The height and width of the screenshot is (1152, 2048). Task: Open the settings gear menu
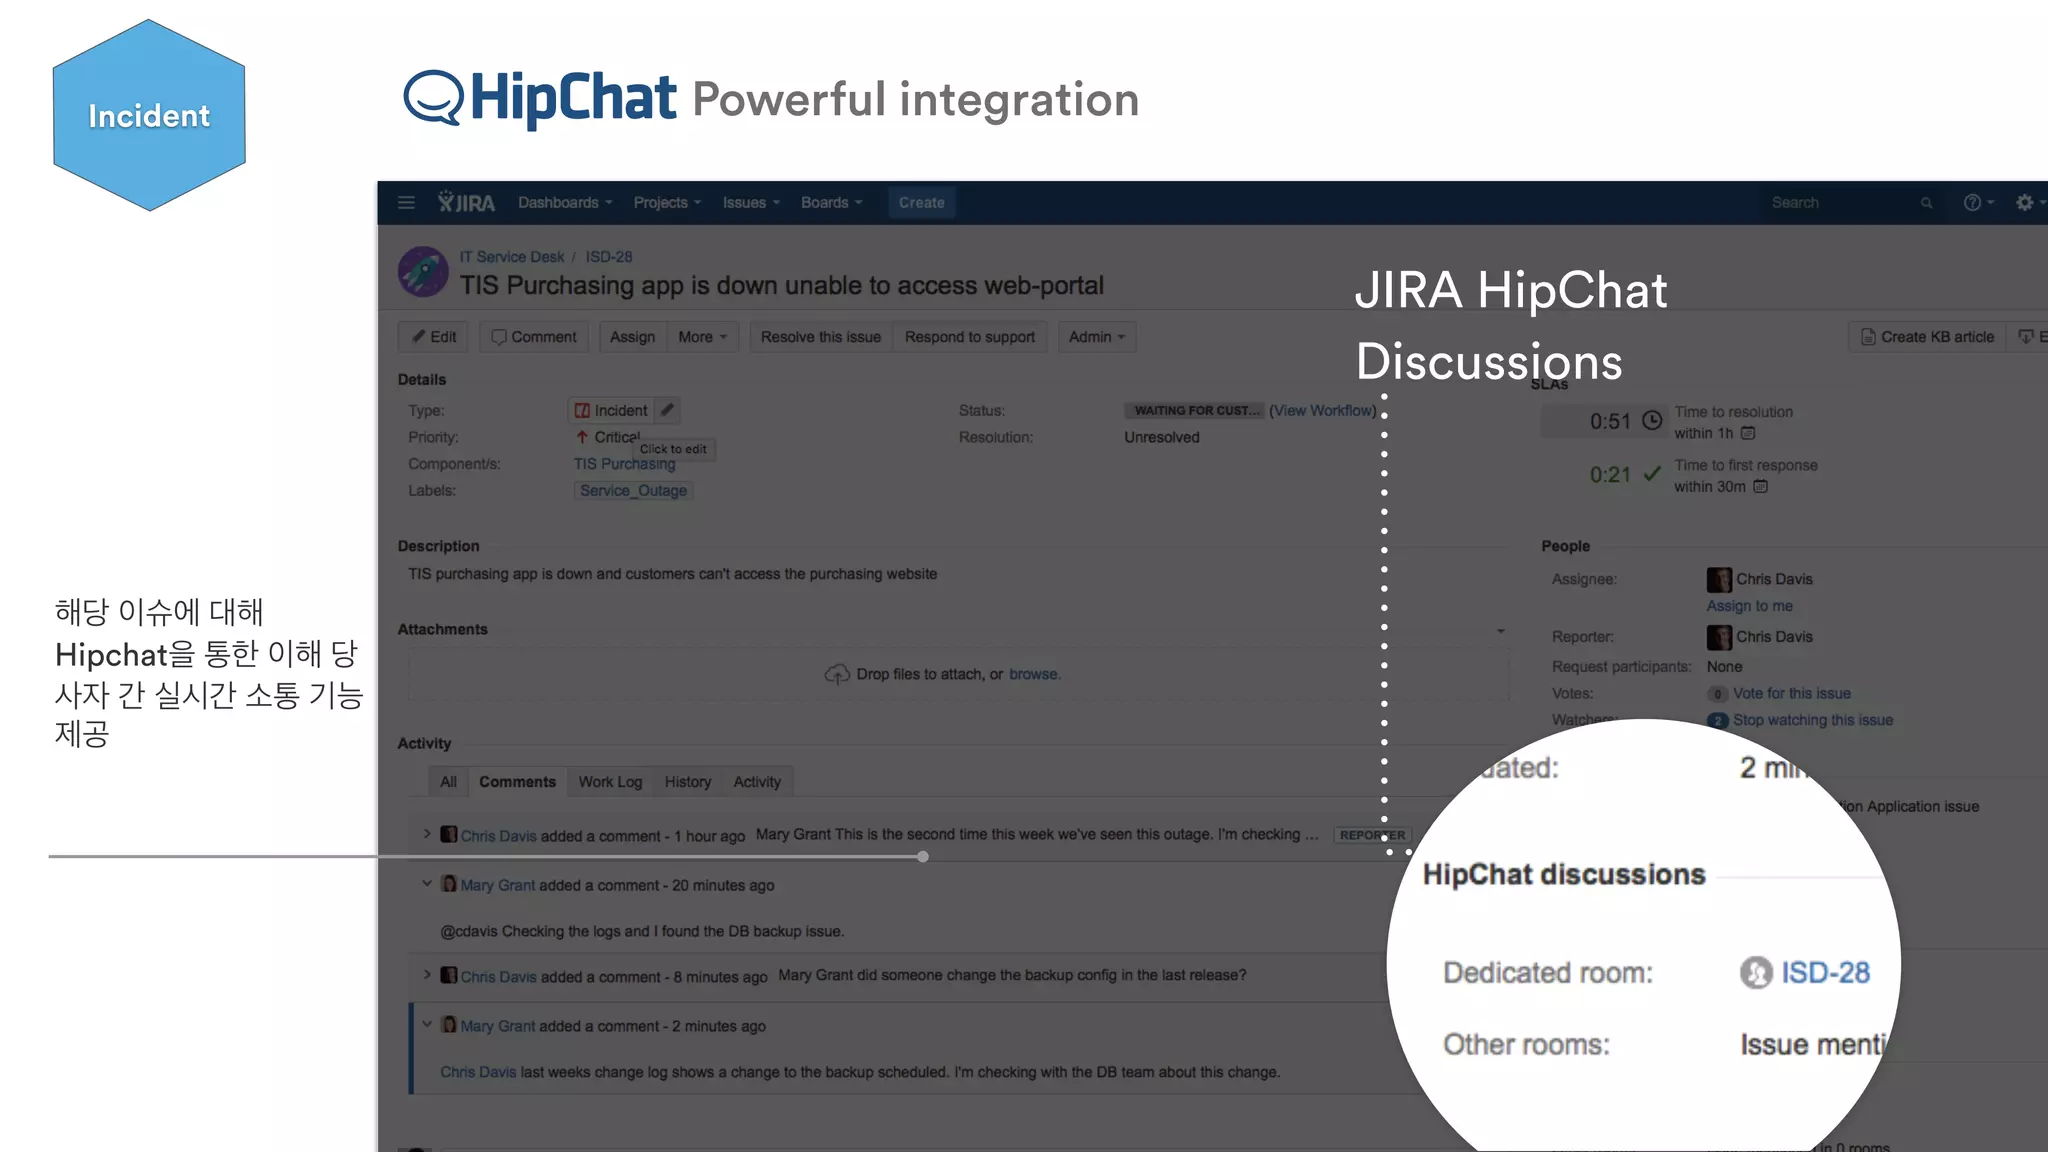pyautogui.click(x=2029, y=203)
